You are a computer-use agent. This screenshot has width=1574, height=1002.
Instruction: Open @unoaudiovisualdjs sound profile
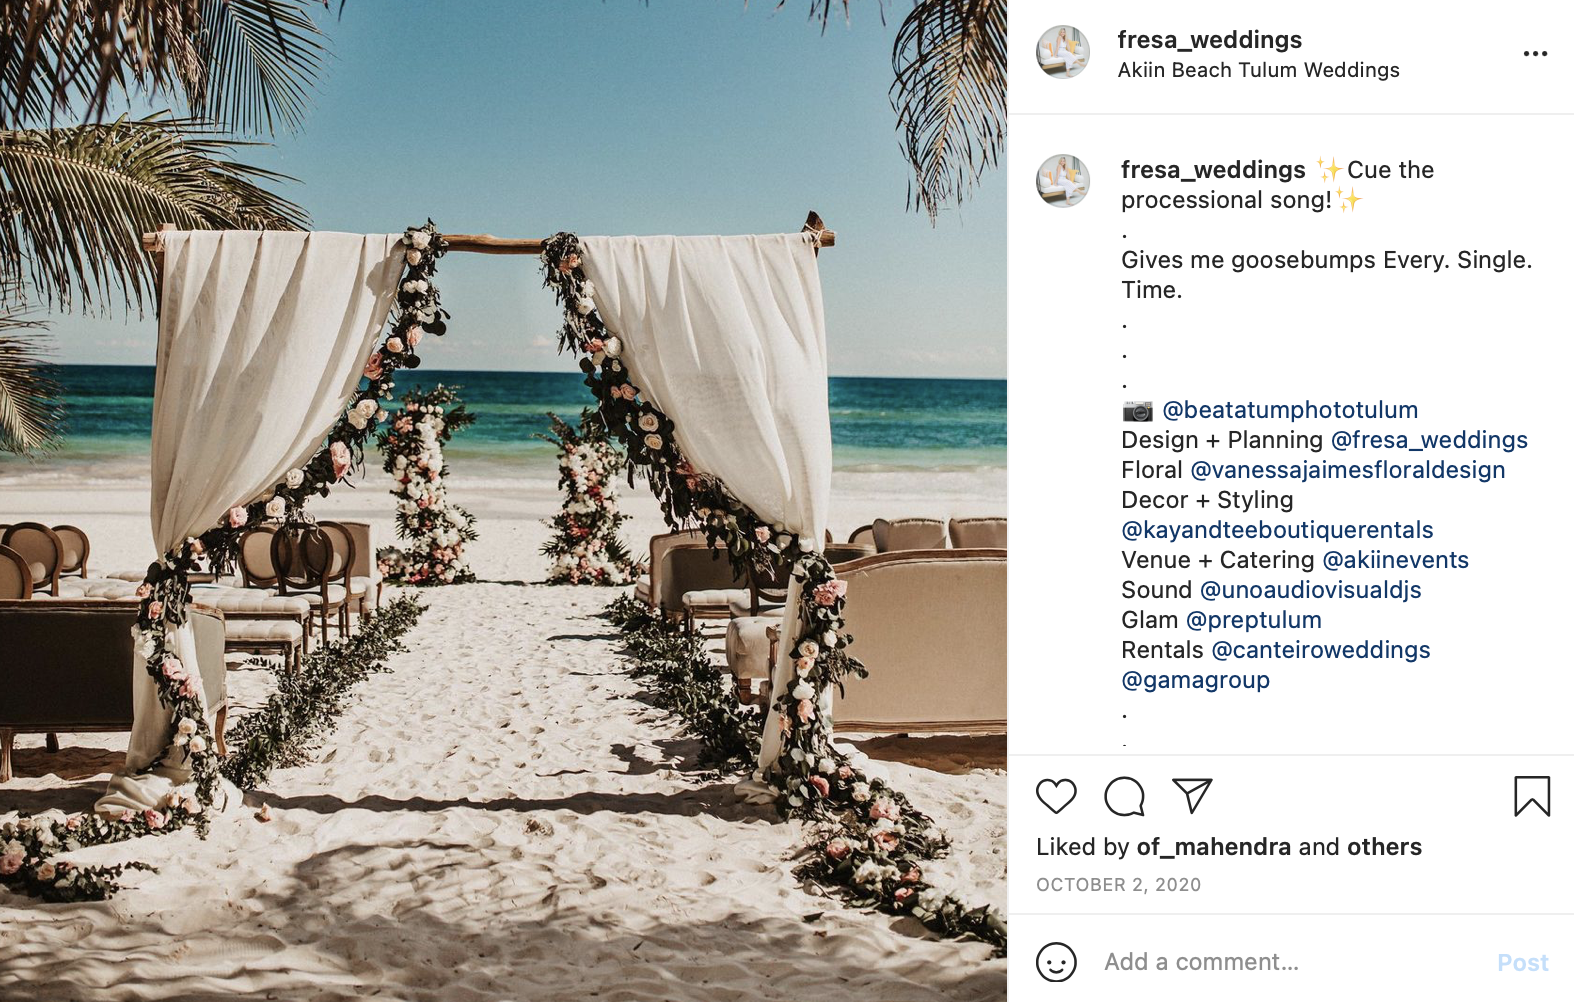pyautogui.click(x=1310, y=590)
